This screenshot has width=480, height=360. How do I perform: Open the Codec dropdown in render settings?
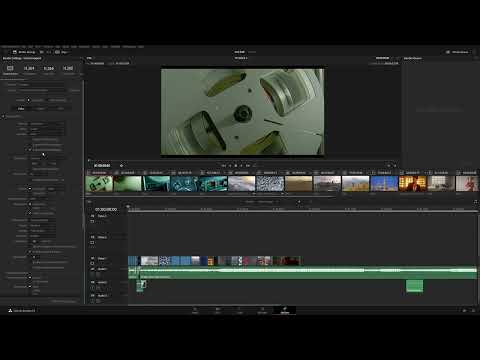(x=47, y=129)
